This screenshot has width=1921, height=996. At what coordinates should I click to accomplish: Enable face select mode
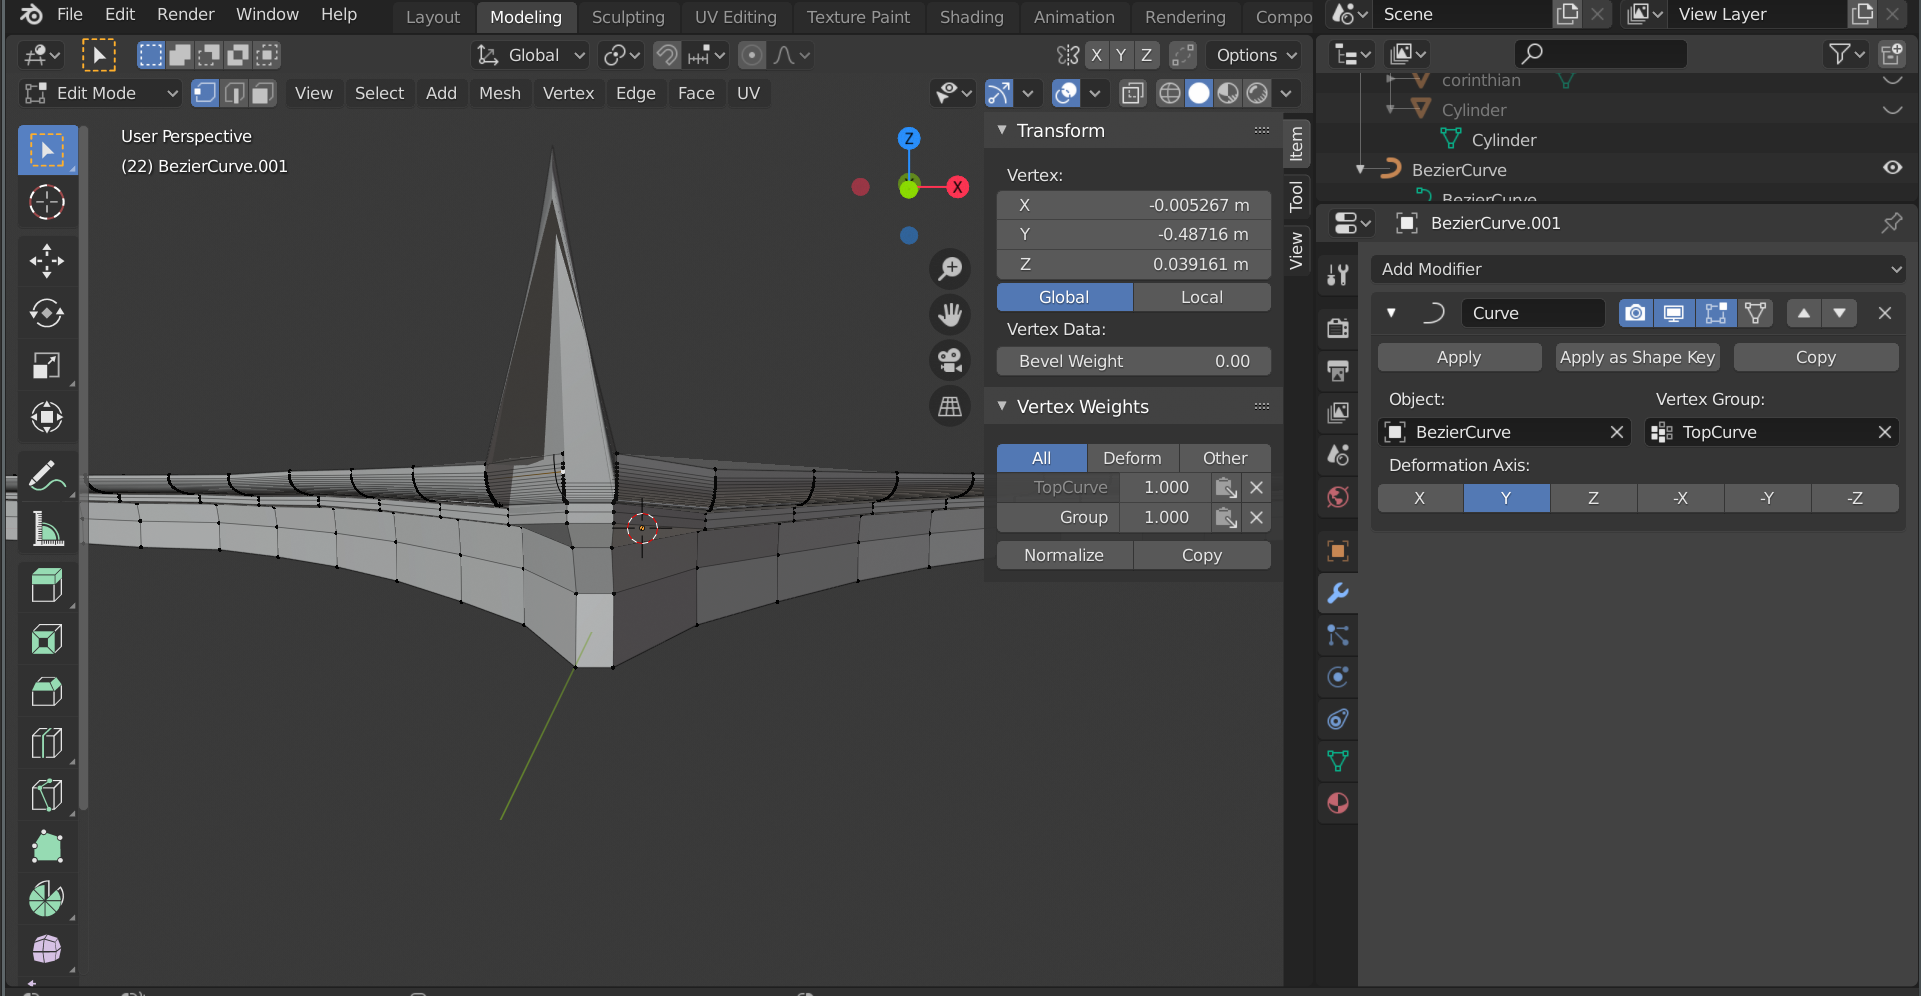263,93
